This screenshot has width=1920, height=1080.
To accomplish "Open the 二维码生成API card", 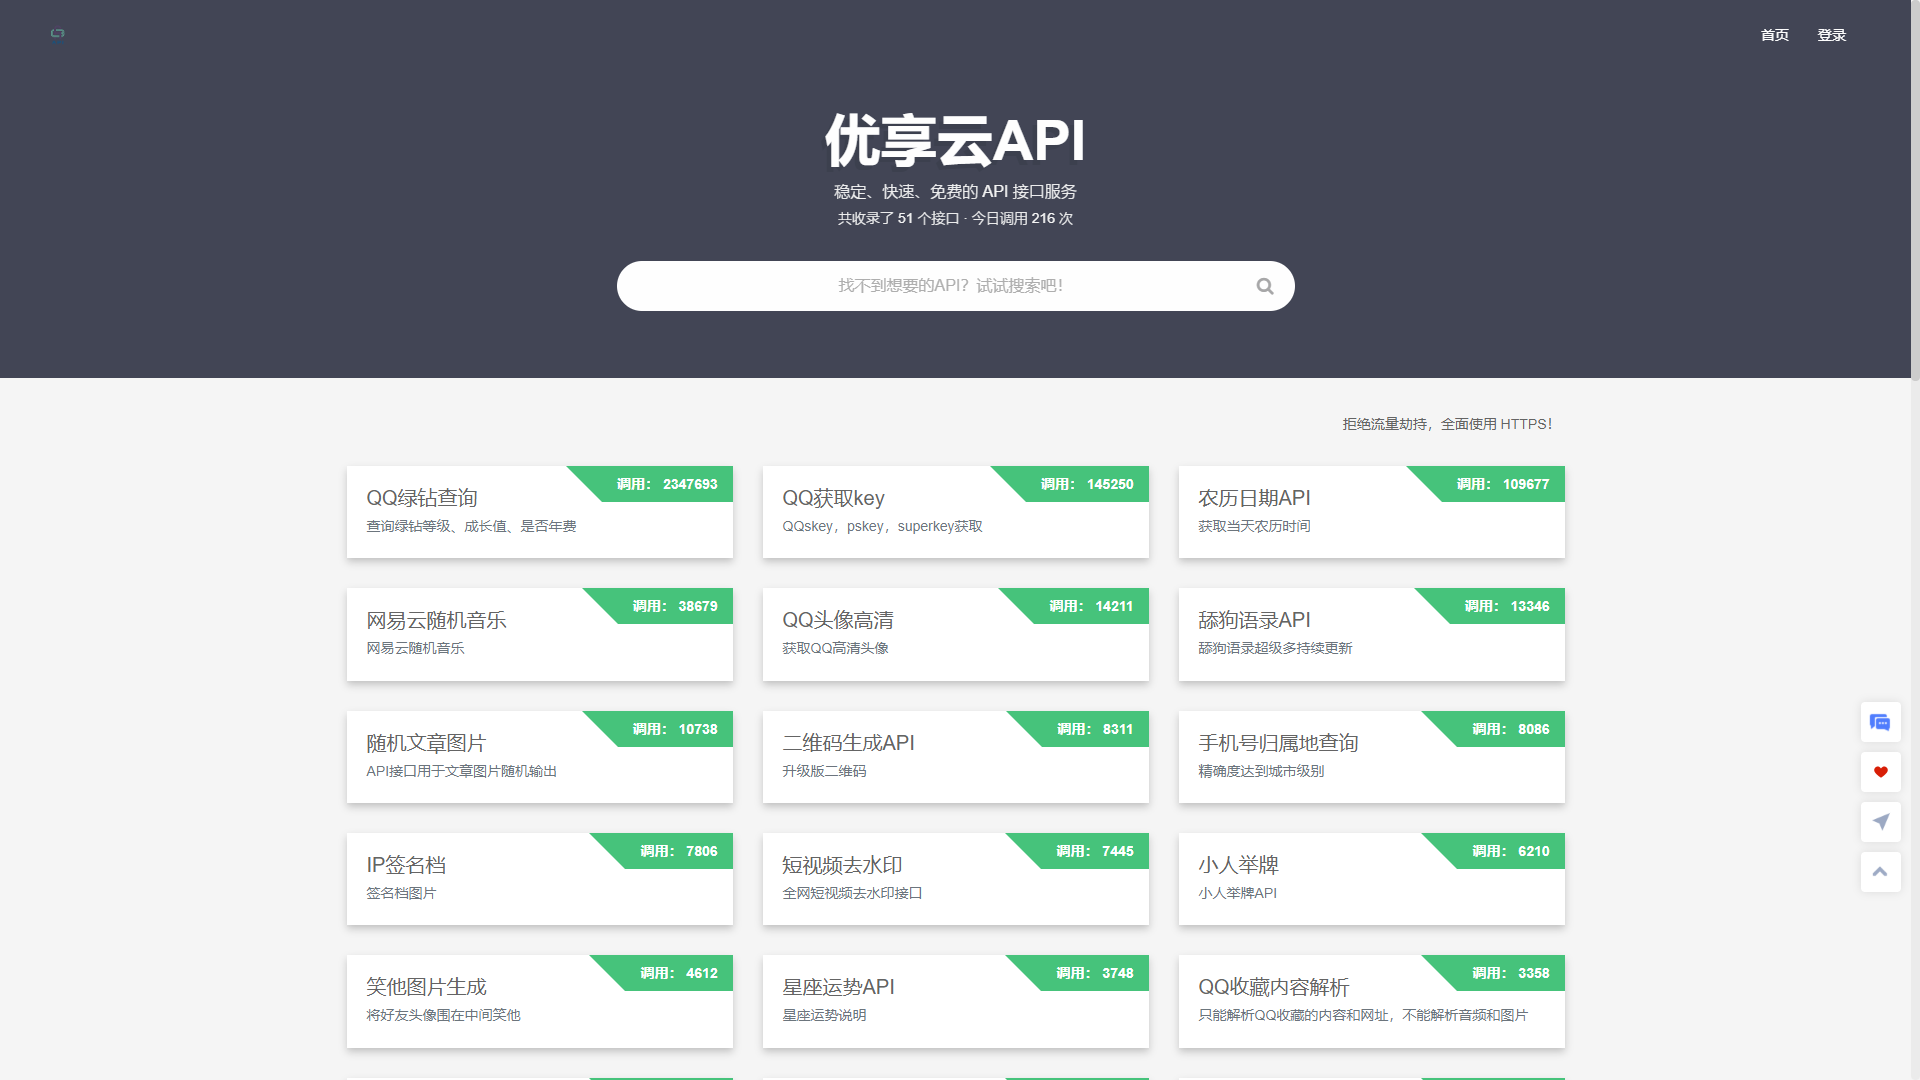I will click(x=848, y=742).
